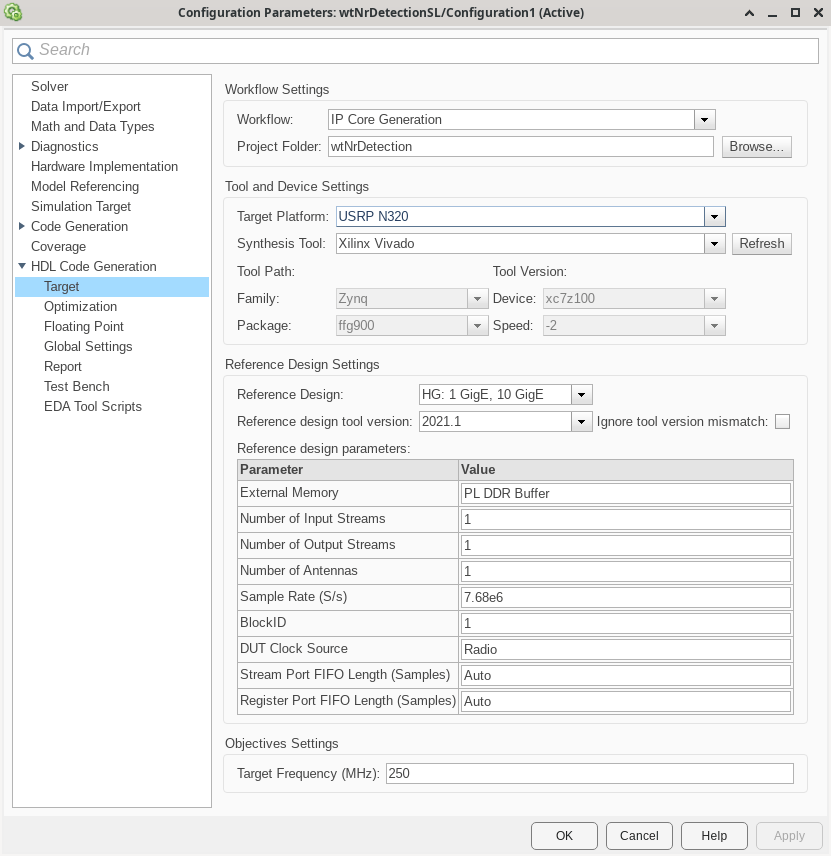
Task: Open the disabled Speed dropdown
Action: pyautogui.click(x=714, y=326)
